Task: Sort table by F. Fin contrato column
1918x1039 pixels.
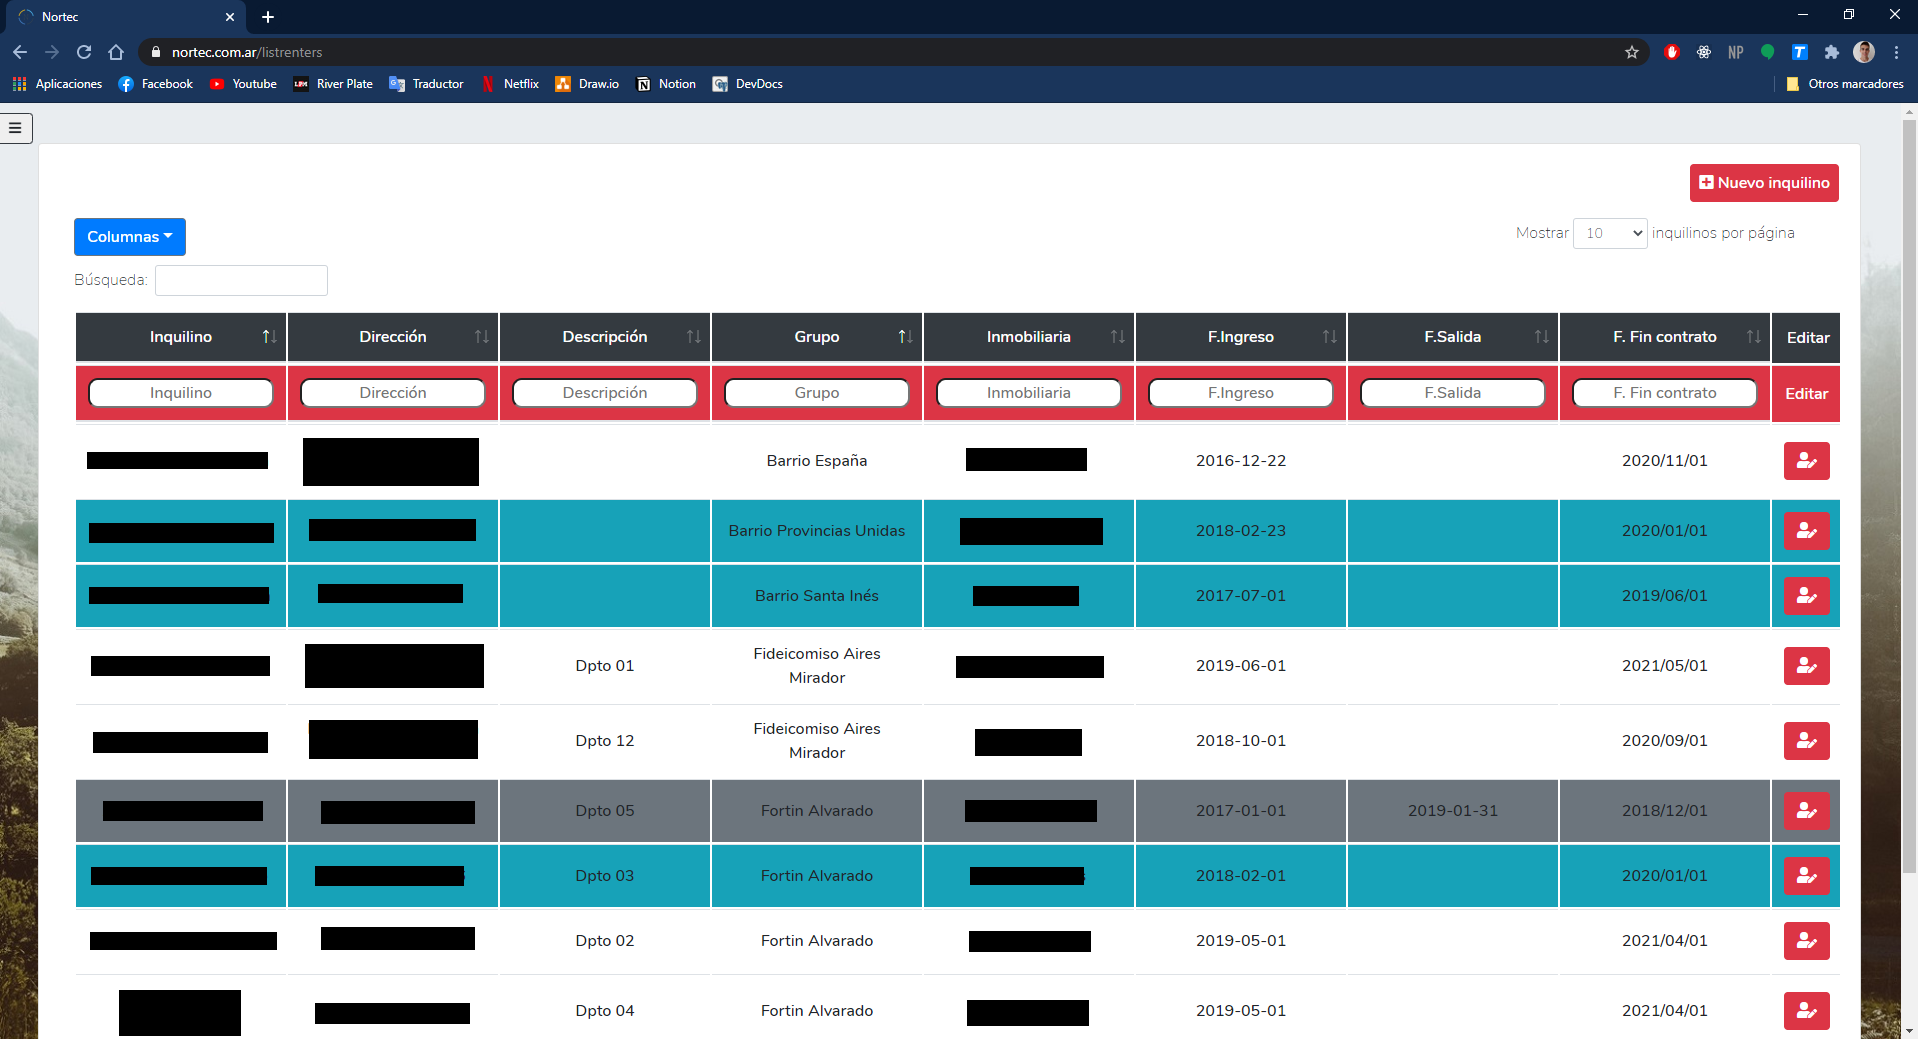Action: pyautogui.click(x=1665, y=337)
